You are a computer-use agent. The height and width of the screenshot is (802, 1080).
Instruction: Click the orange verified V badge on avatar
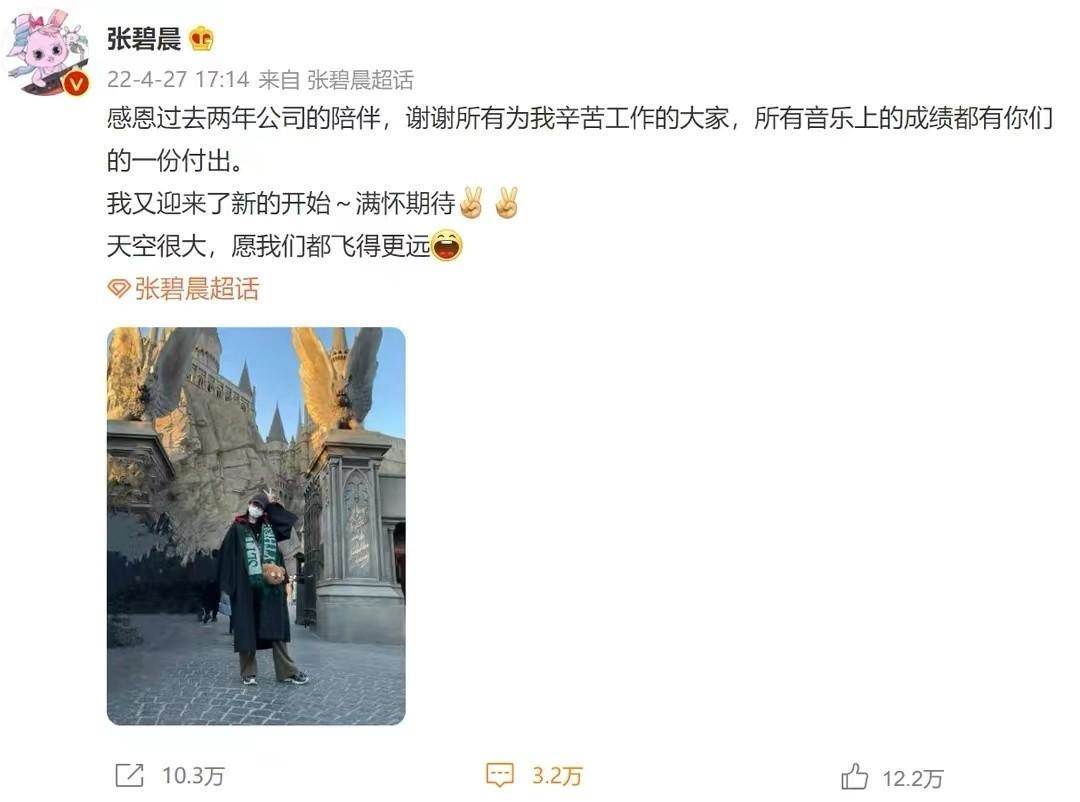pos(77,84)
